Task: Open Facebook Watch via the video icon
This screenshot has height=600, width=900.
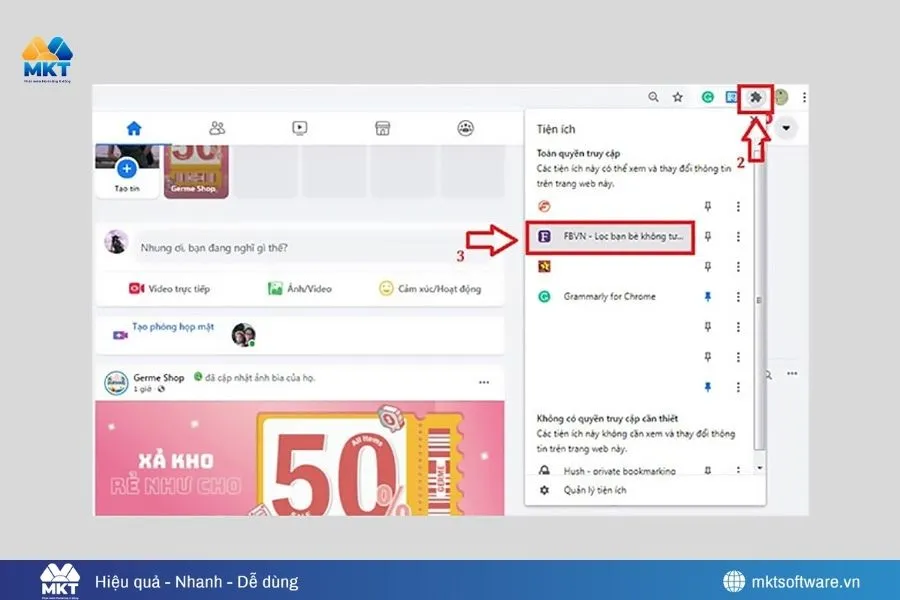Action: [300, 128]
